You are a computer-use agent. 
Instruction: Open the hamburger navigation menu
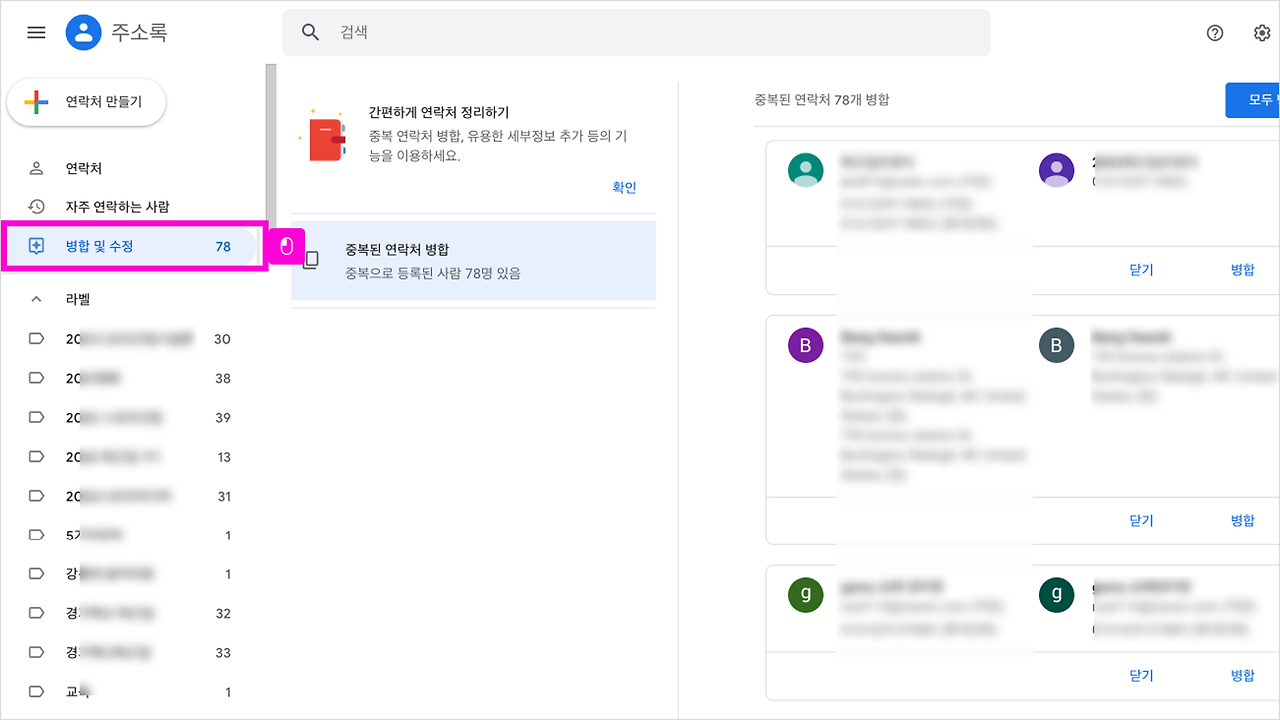coord(35,32)
